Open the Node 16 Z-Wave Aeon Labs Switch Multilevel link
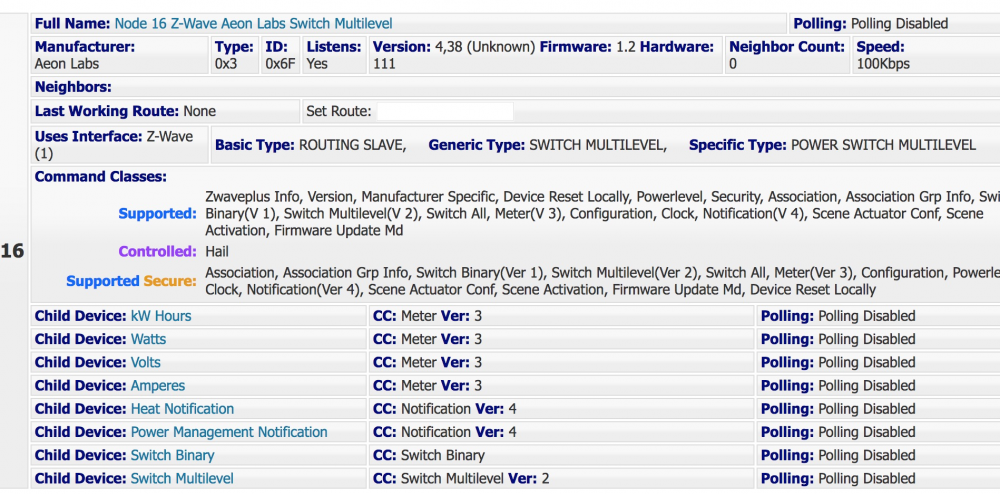 pos(253,23)
